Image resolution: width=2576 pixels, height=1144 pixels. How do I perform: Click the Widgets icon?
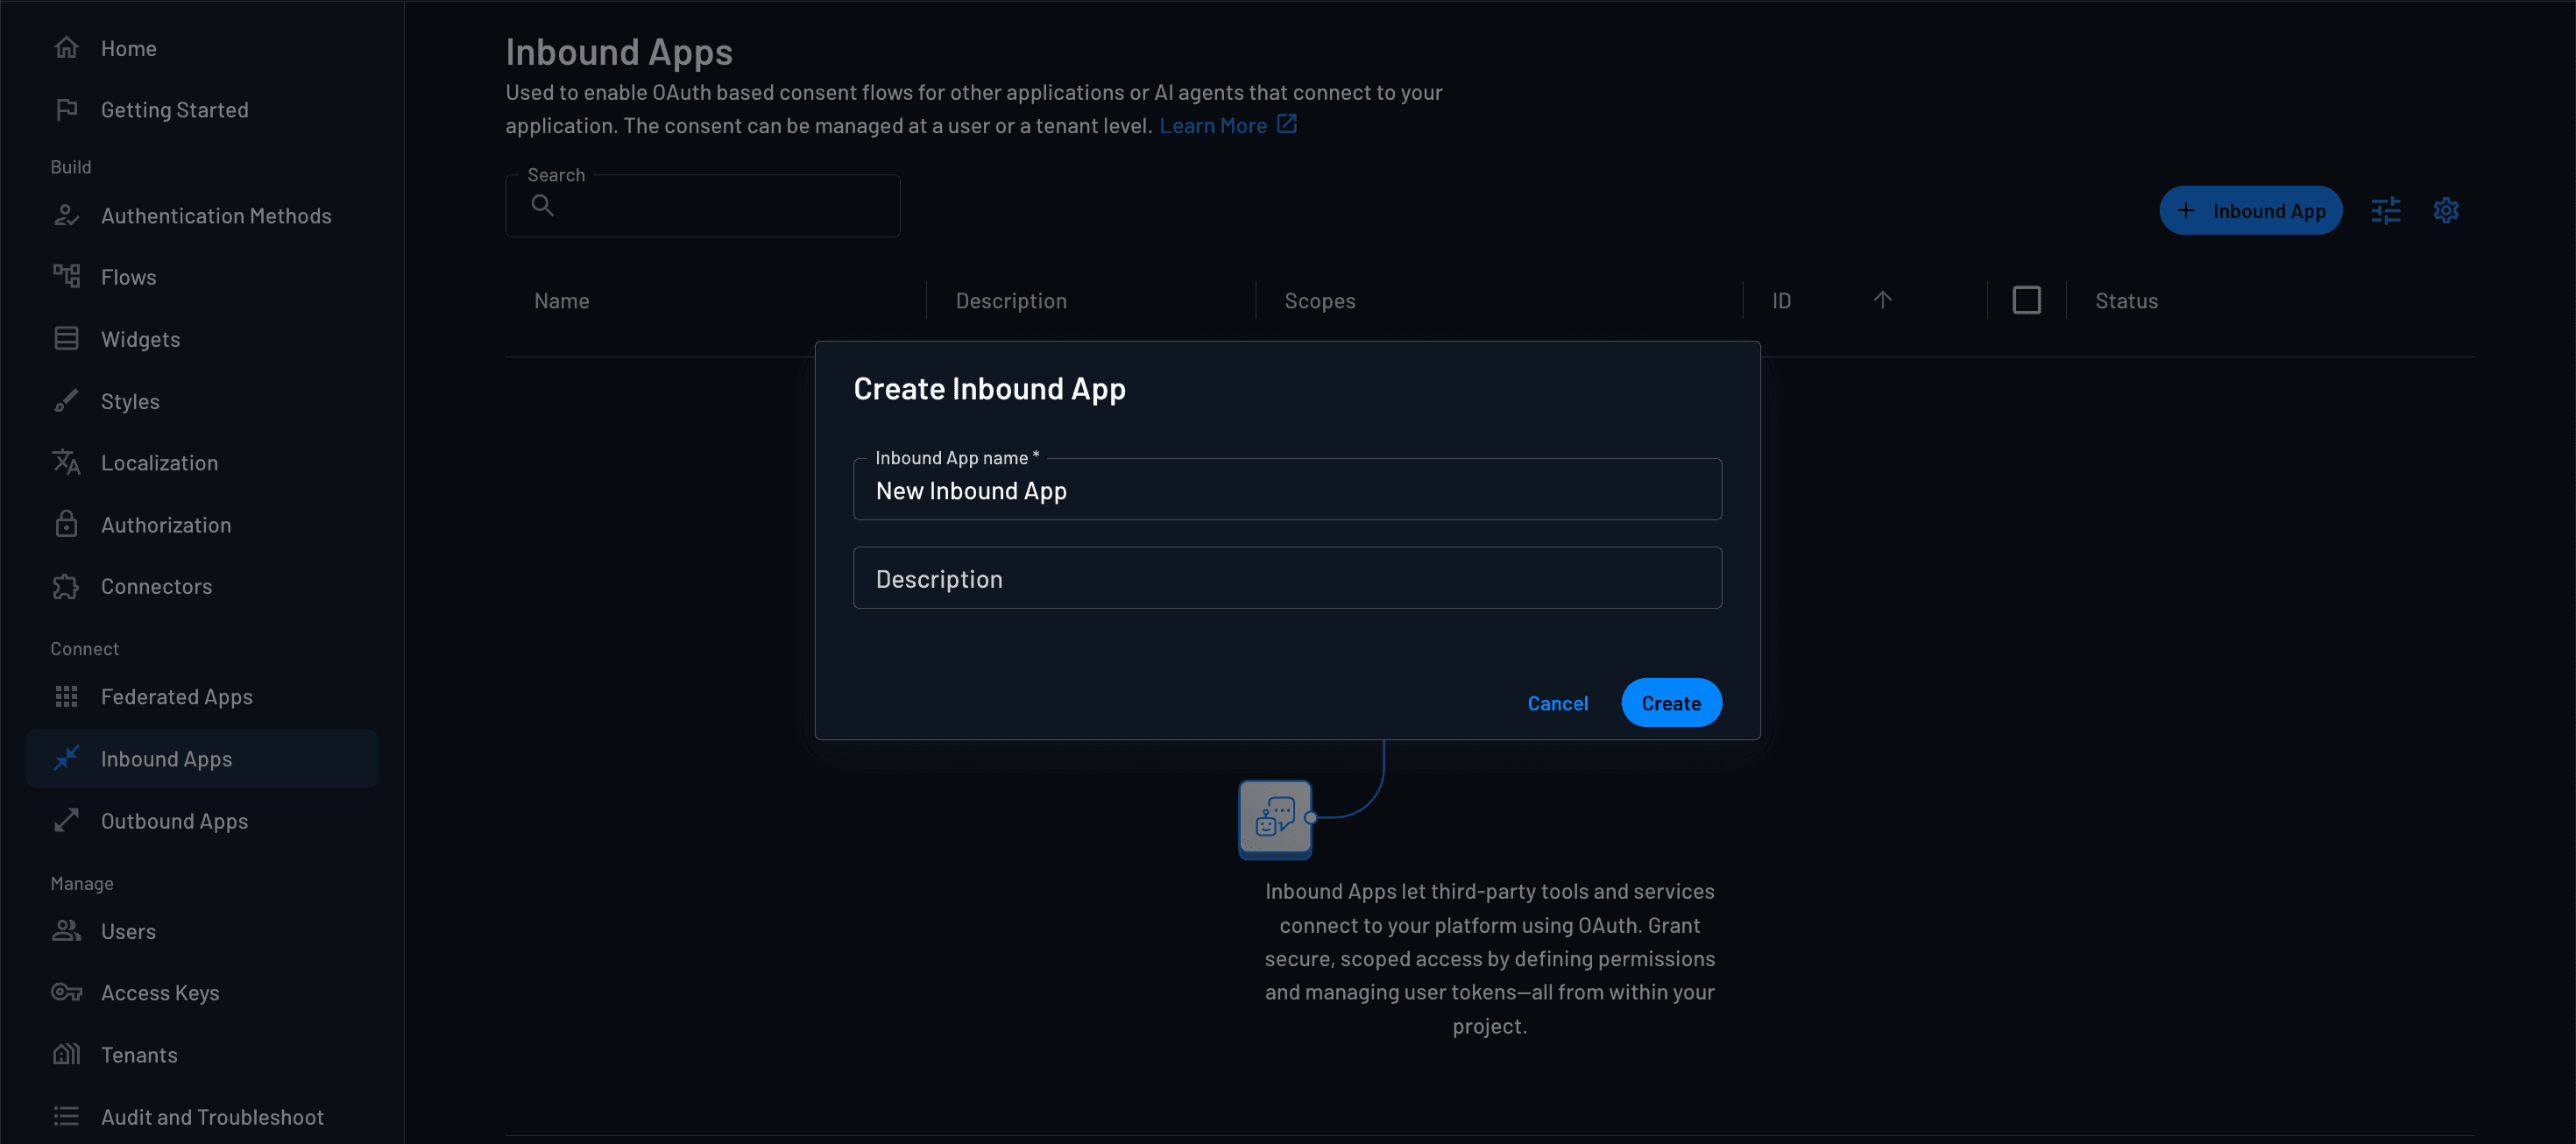point(66,338)
